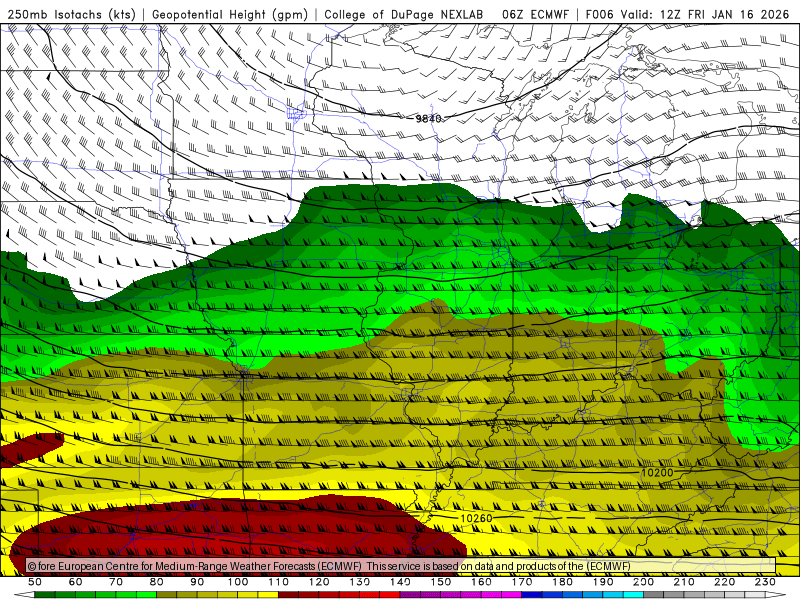800x600 pixels.
Task: Click the dark green color bar swatch below 50
Action: pyautogui.click(x=45, y=595)
